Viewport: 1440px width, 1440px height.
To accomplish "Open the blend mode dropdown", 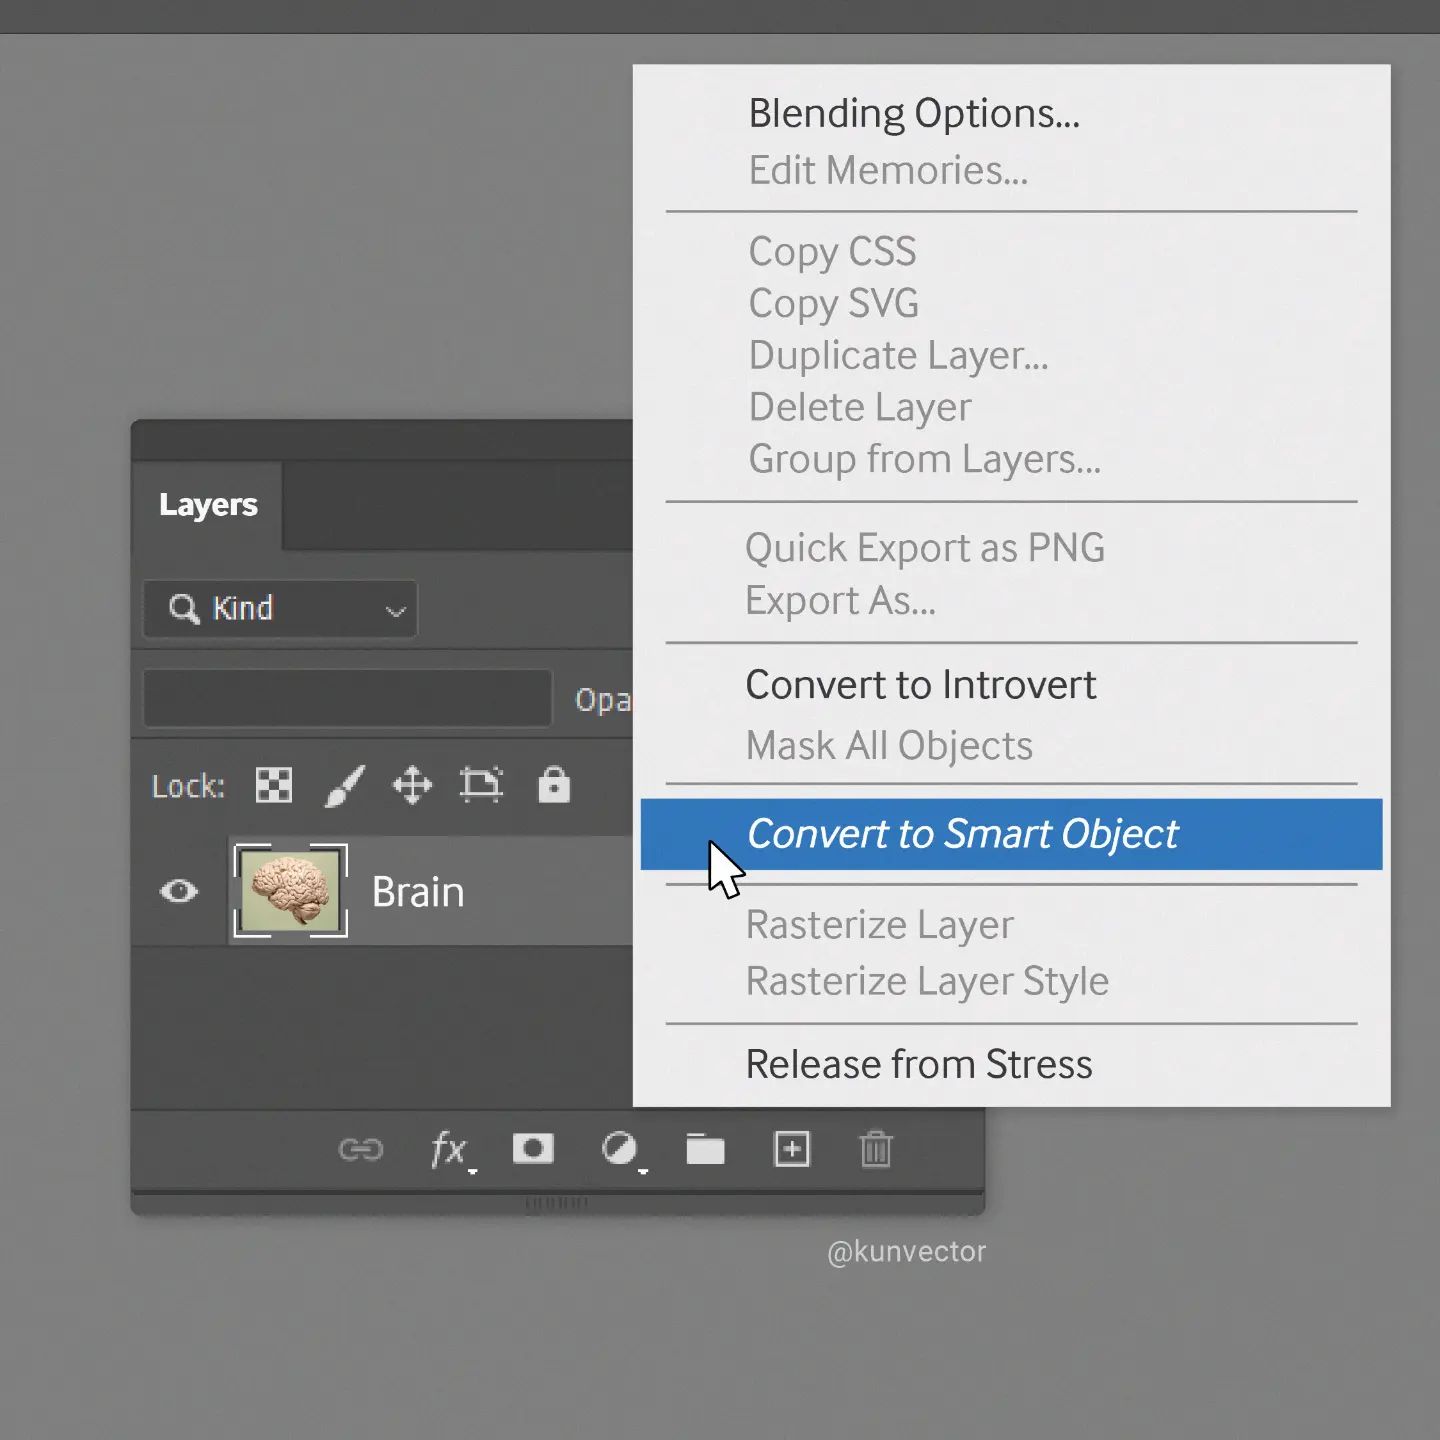I will tap(347, 698).
